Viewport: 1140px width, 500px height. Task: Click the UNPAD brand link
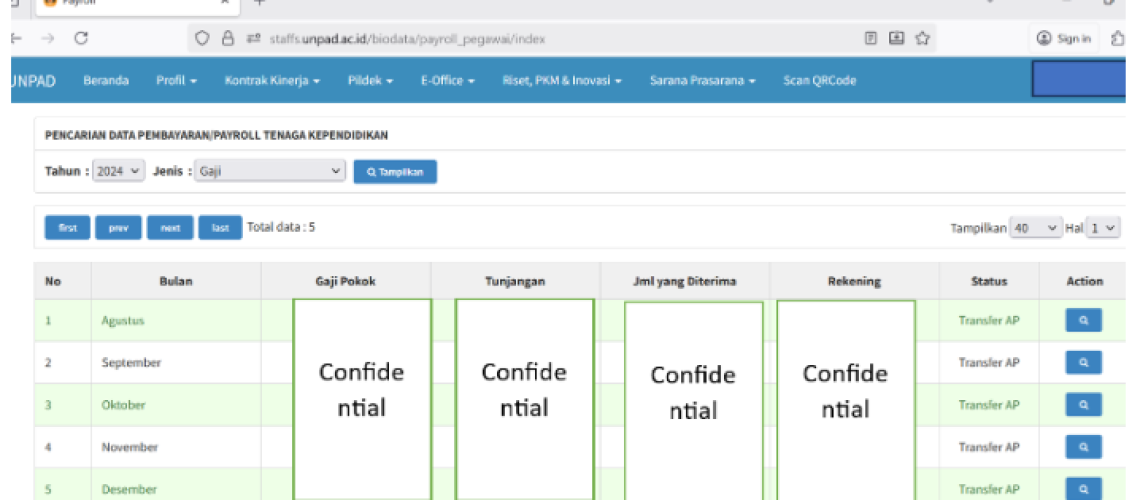tap(34, 81)
